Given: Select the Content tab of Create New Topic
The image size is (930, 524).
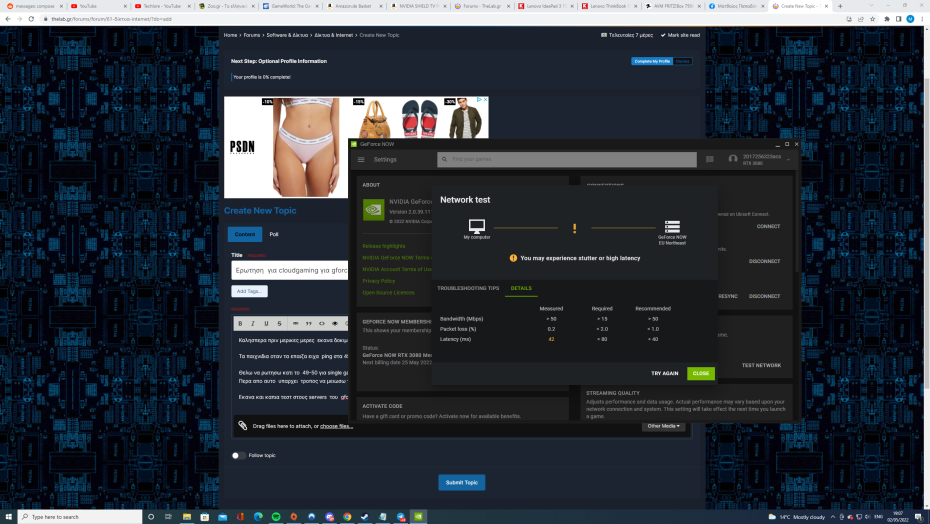Looking at the screenshot, I should (x=244, y=234).
